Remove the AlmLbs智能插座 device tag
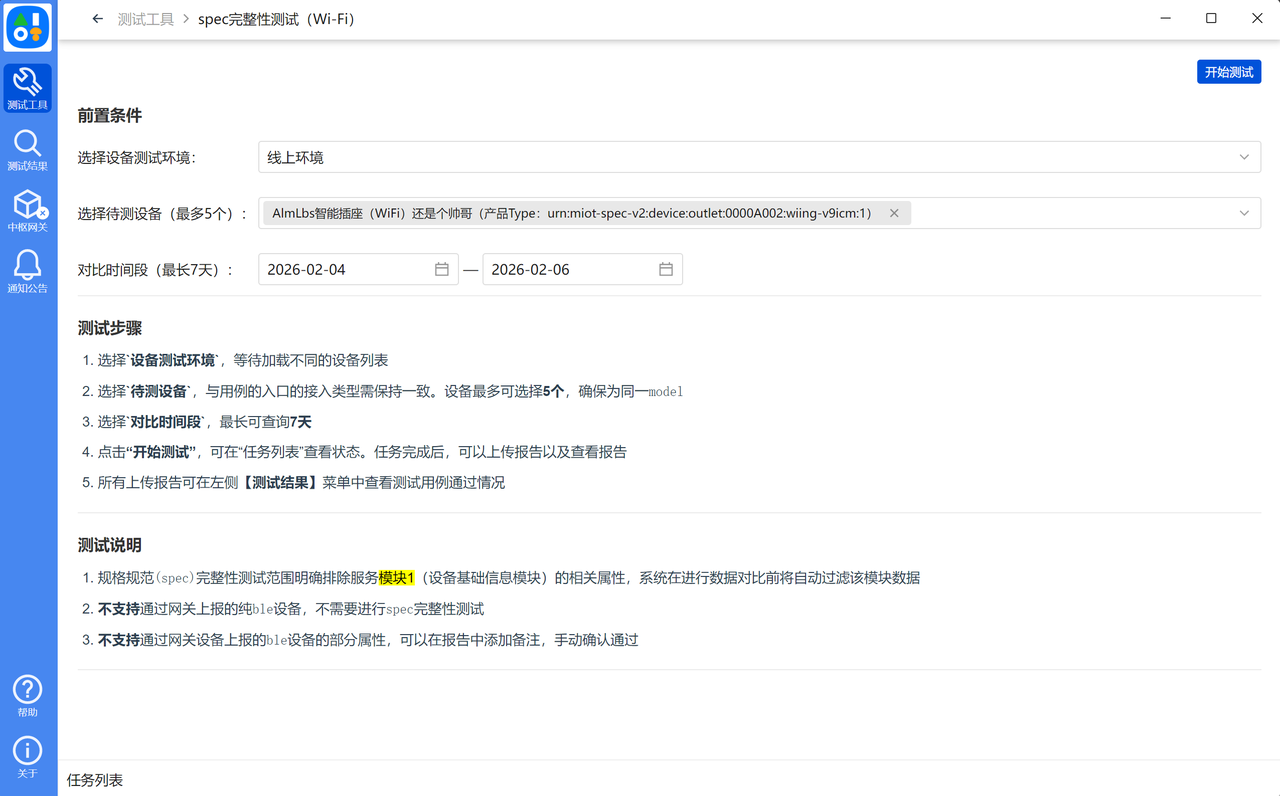The image size is (1280, 796). (894, 213)
